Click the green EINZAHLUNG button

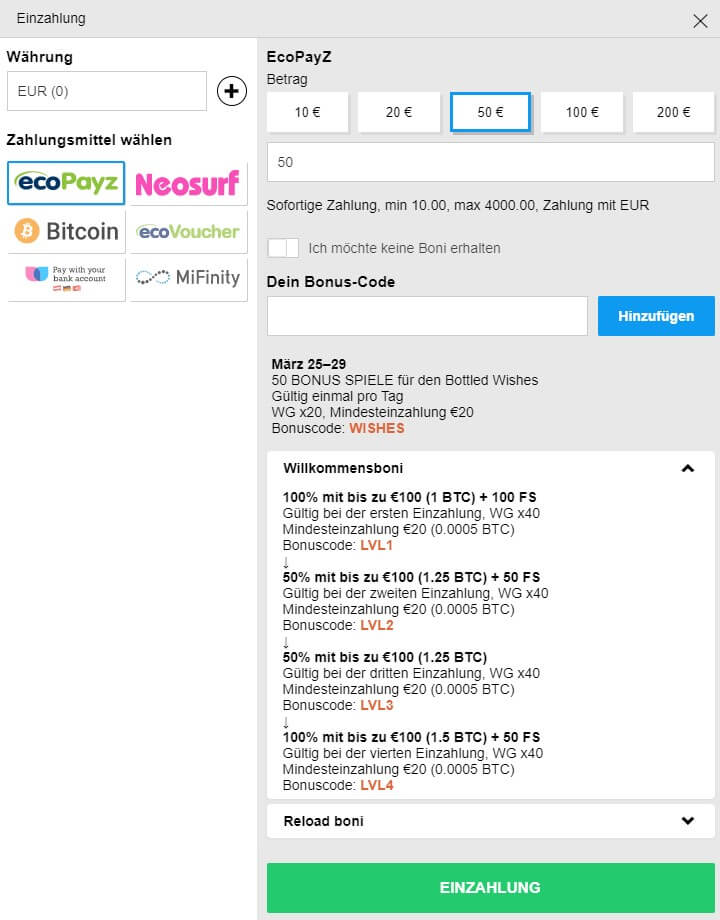click(490, 887)
